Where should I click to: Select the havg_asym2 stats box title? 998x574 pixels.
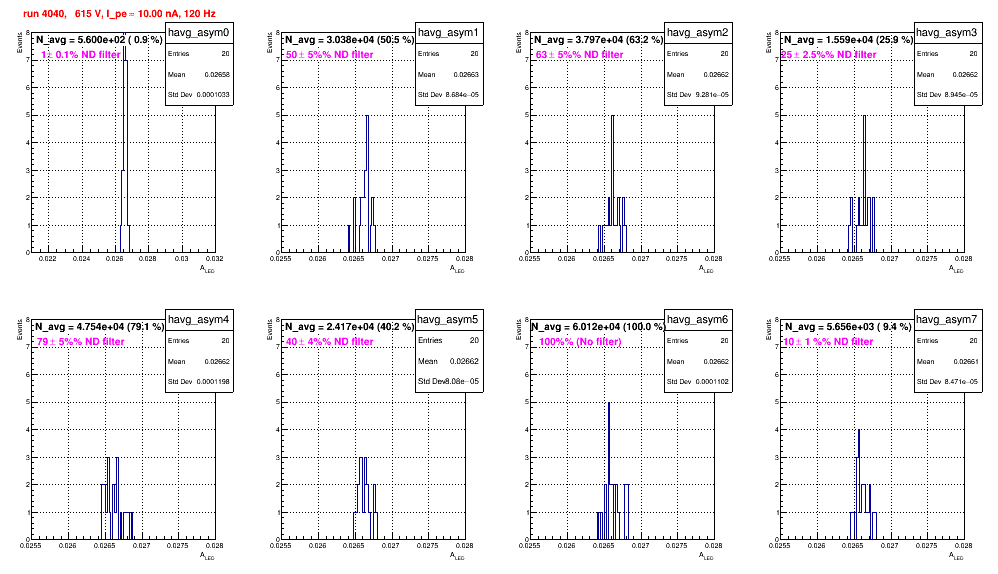tap(698, 32)
